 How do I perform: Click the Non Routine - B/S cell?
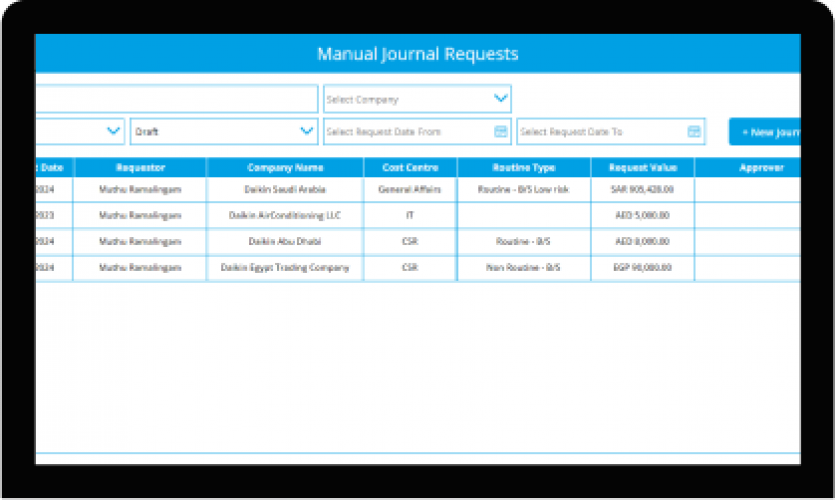(x=524, y=267)
